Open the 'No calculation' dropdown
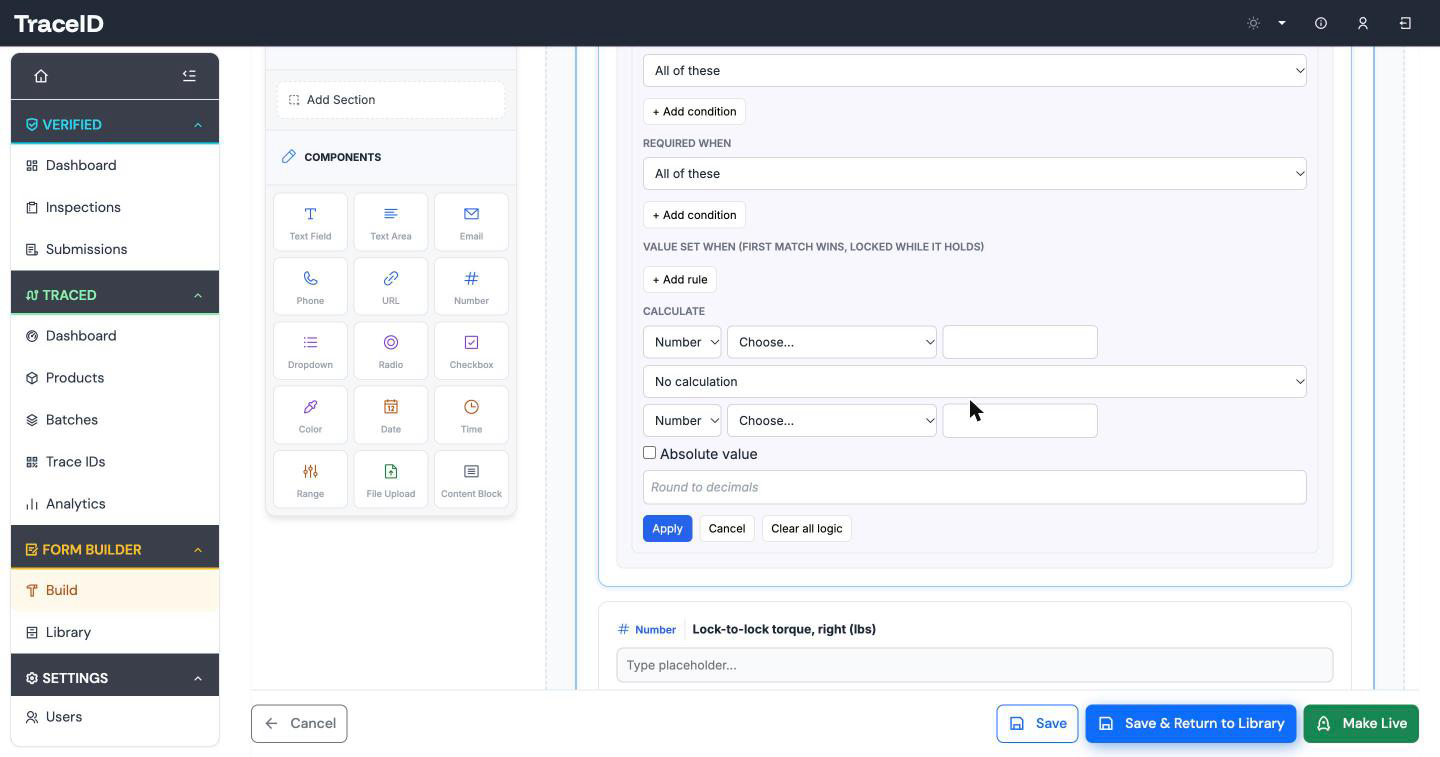 [975, 382]
